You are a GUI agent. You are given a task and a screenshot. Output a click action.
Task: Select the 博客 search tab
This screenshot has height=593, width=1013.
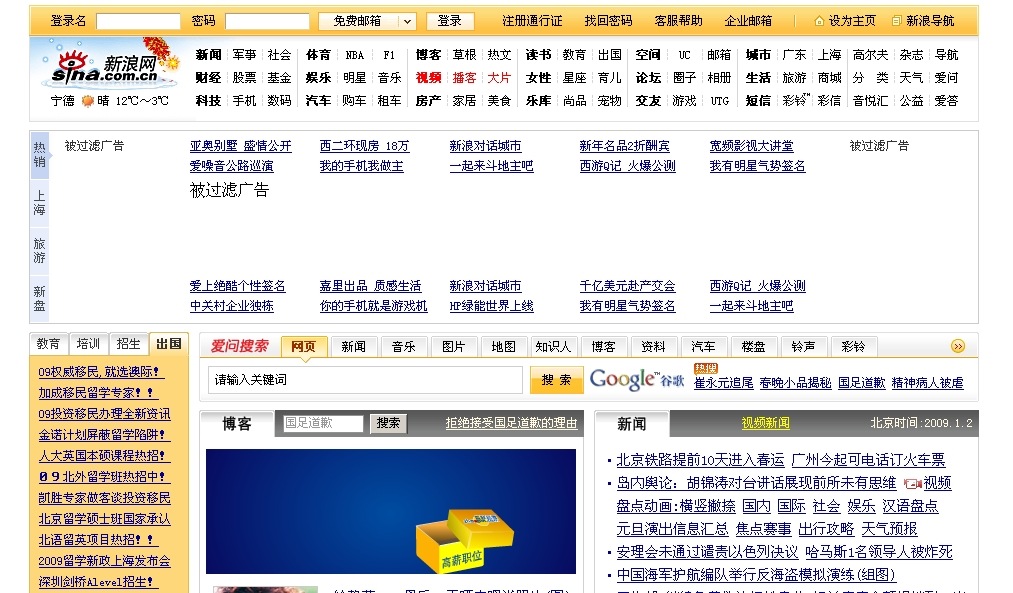[603, 346]
